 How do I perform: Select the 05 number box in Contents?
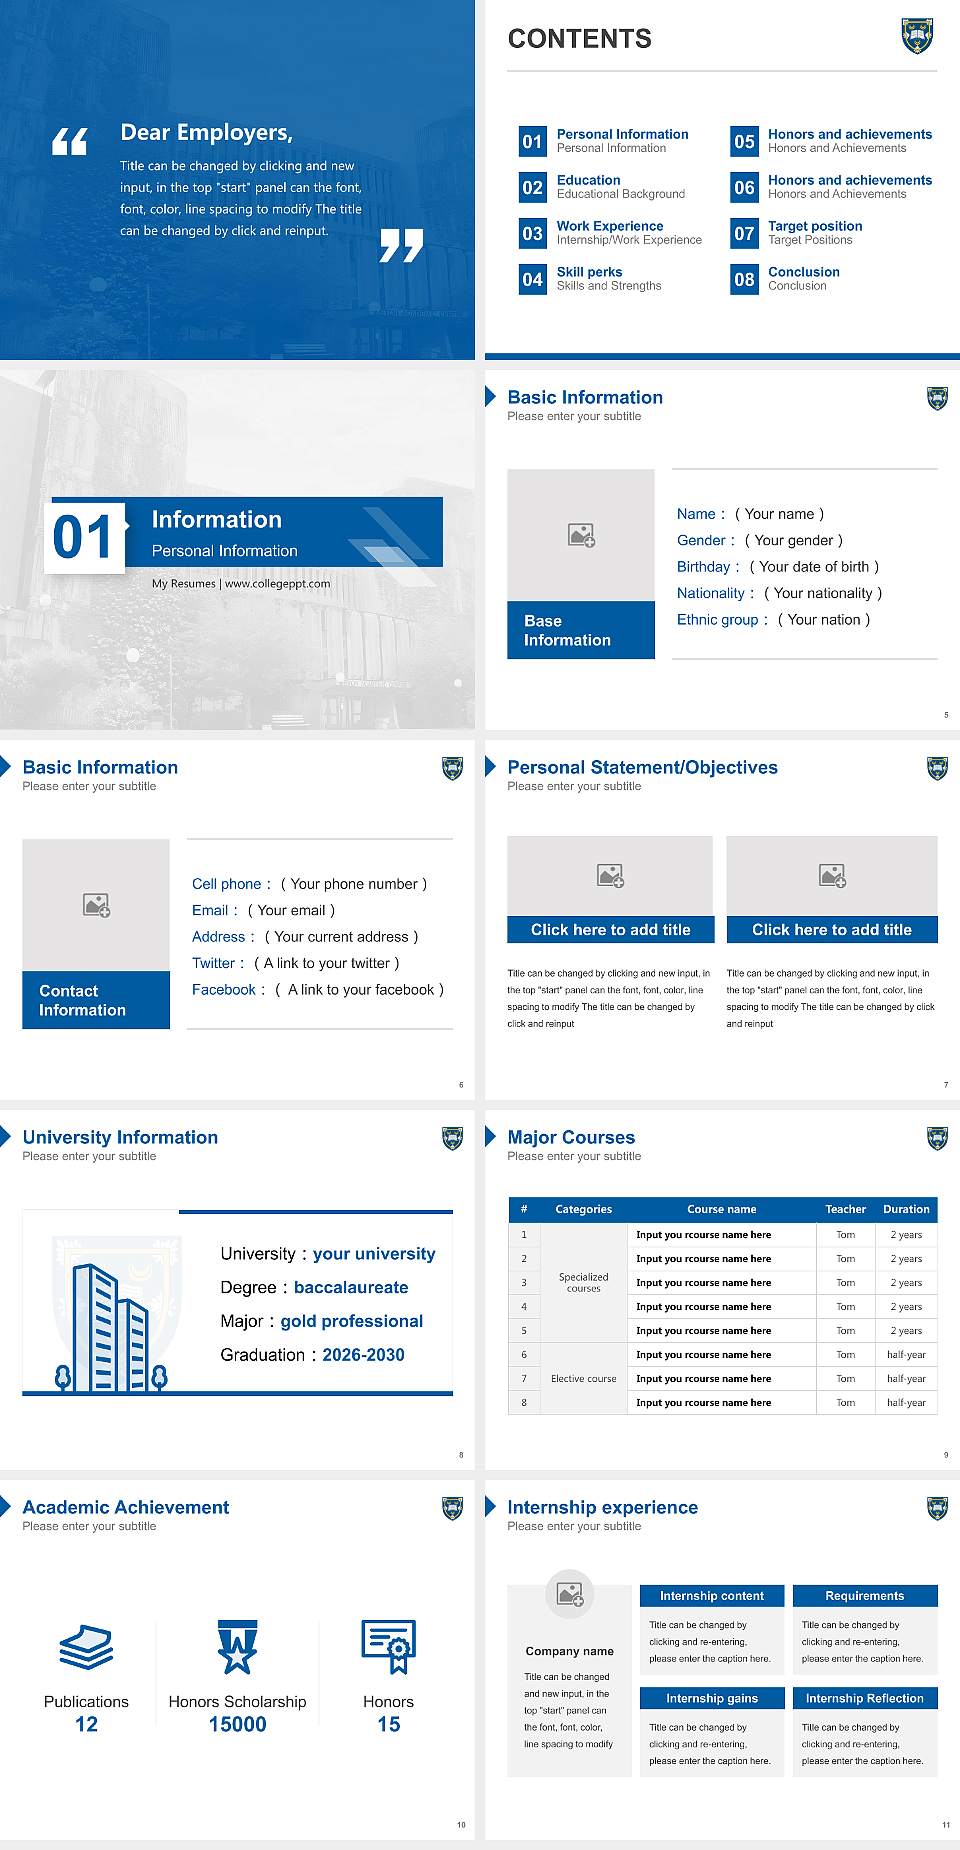744,141
